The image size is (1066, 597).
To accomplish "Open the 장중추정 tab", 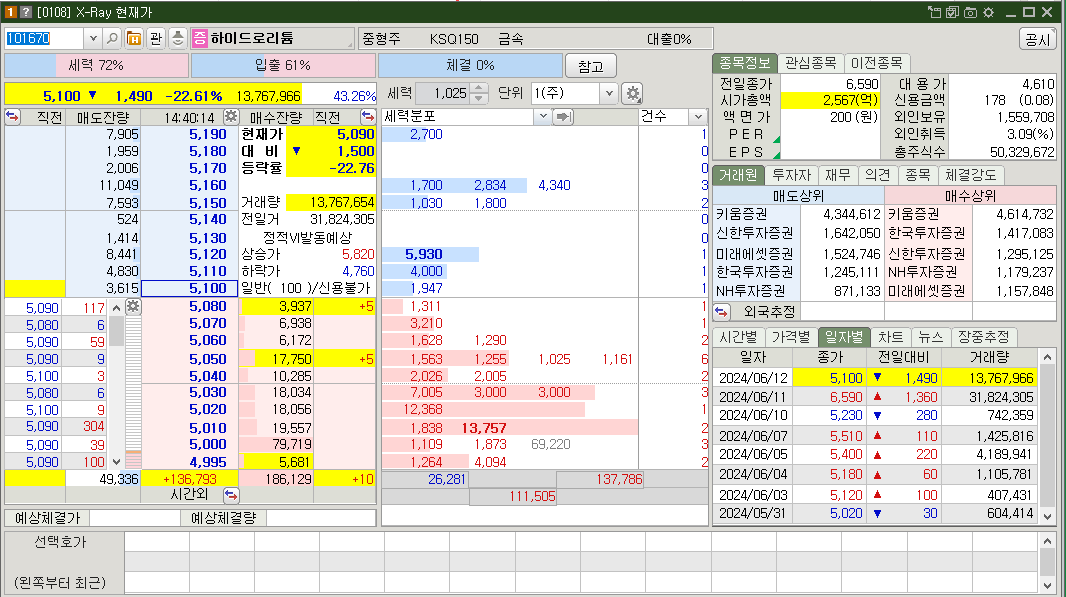I will click(984, 337).
